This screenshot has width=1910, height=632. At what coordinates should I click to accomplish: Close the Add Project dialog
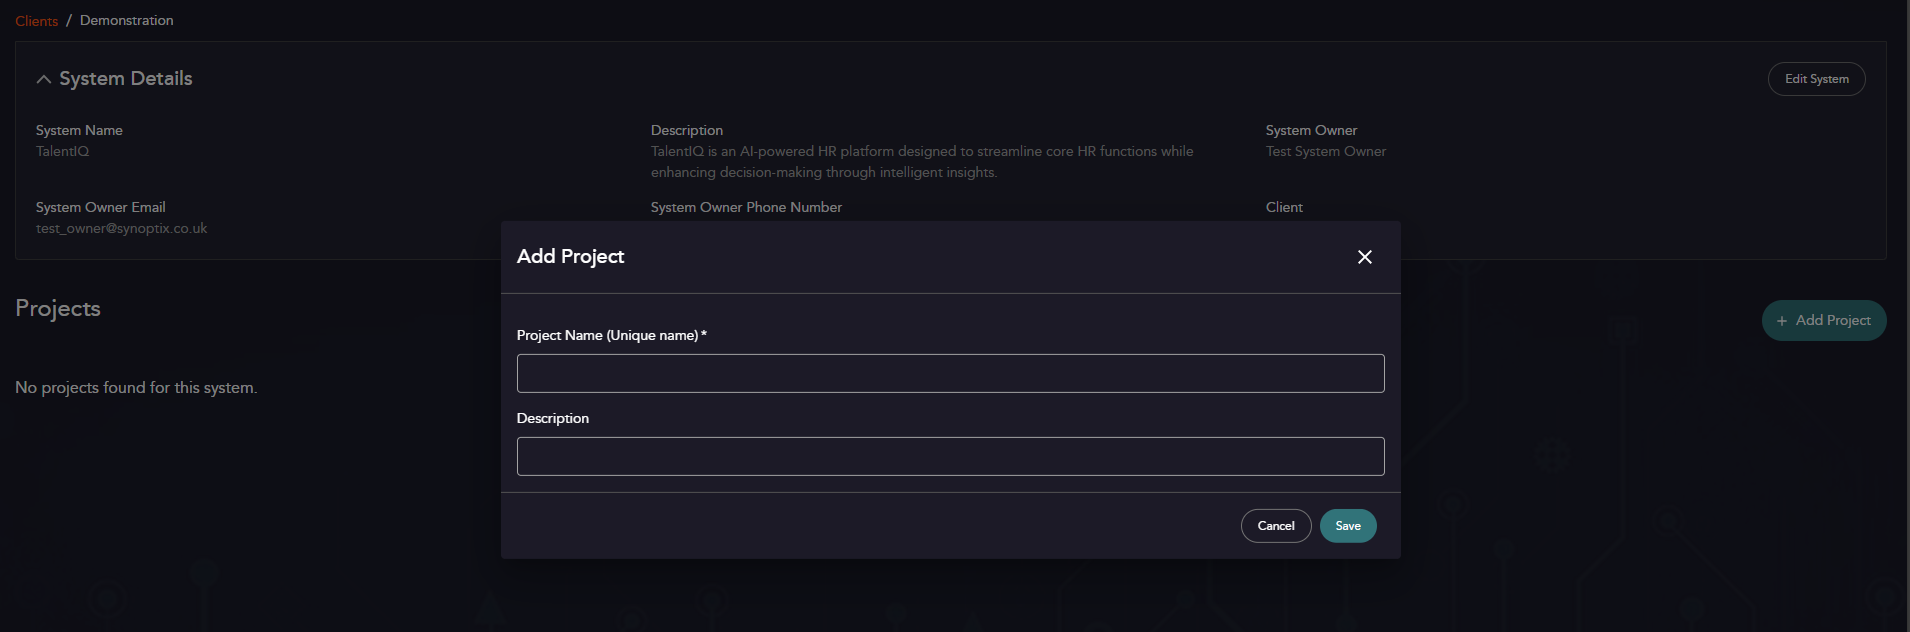point(1365,257)
